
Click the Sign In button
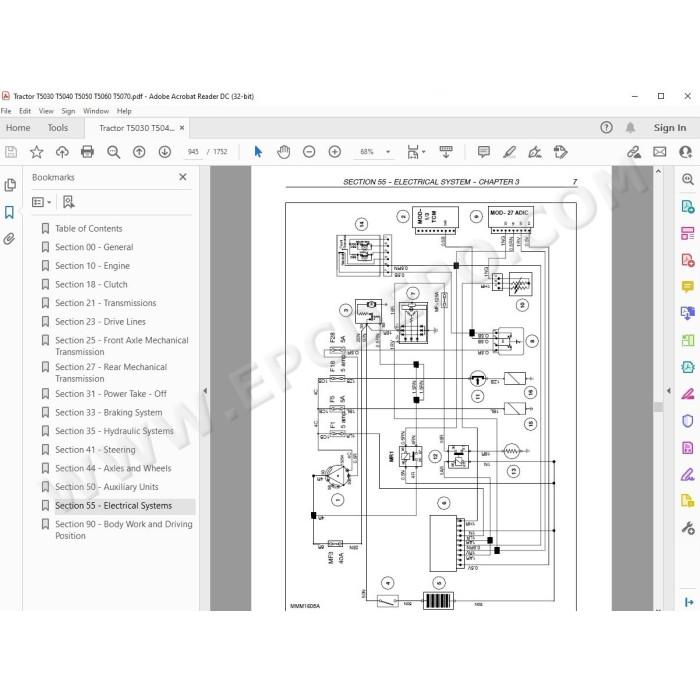670,128
